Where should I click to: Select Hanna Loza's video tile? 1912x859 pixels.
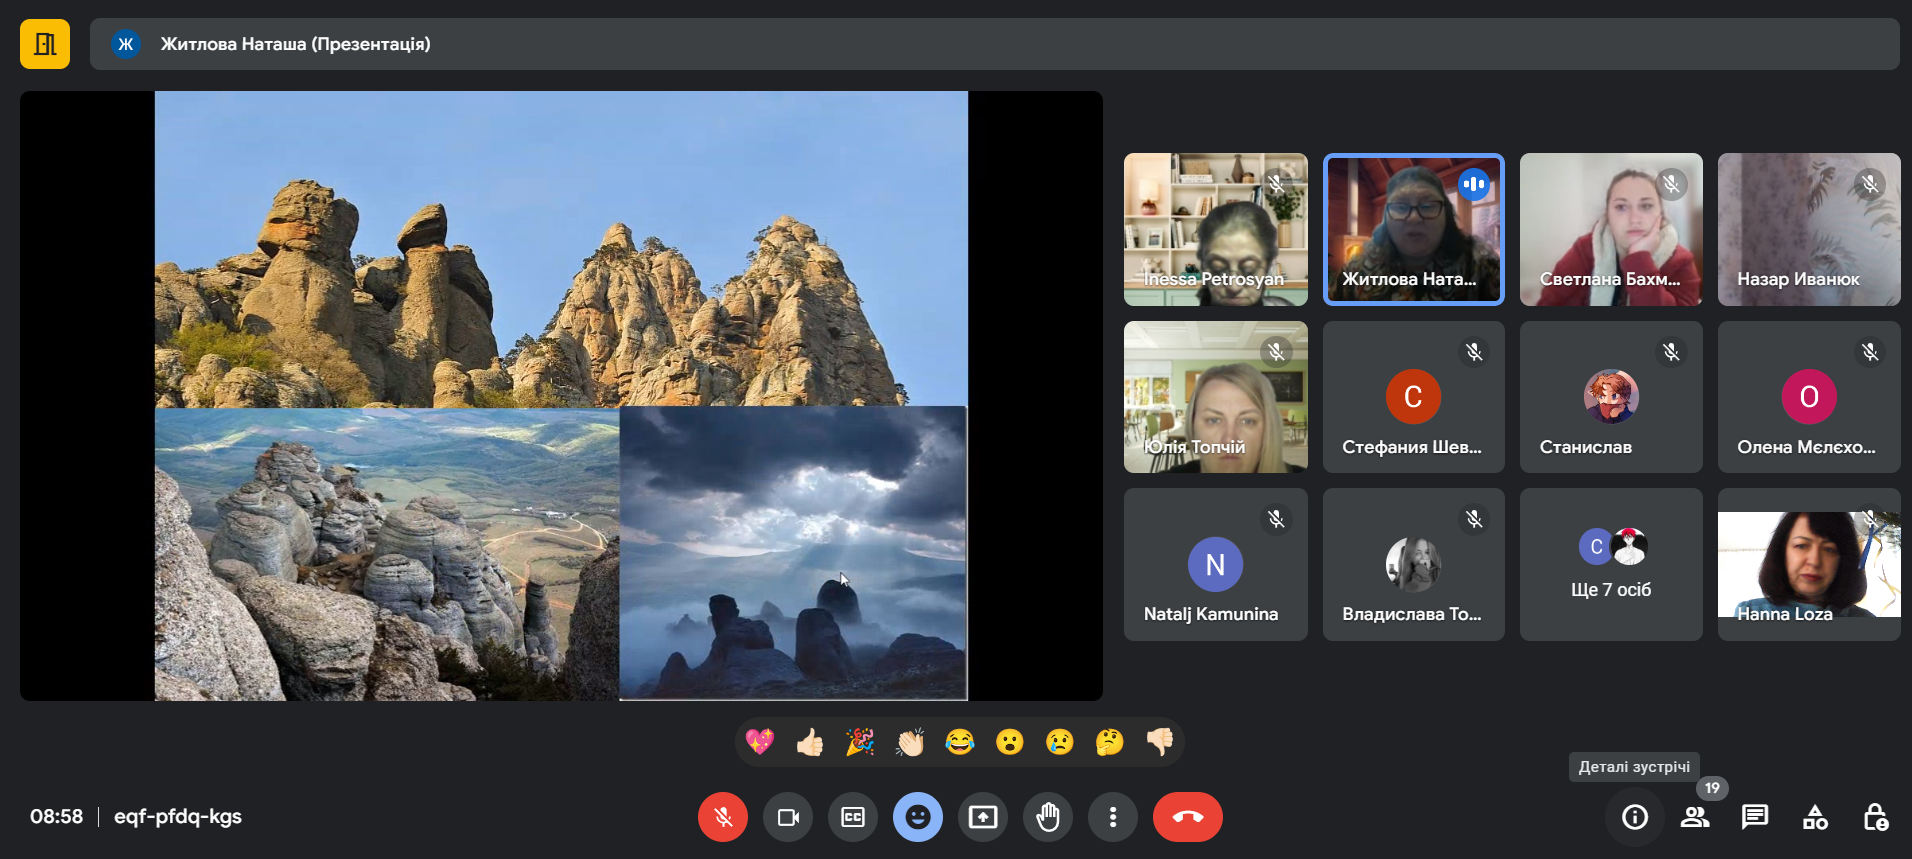[x=1808, y=565]
